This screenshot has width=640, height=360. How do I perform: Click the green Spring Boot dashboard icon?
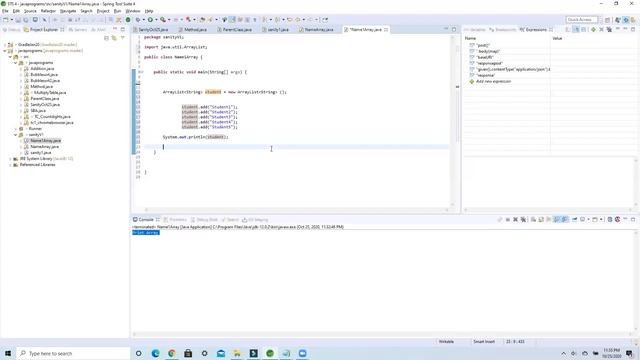point(128,20)
